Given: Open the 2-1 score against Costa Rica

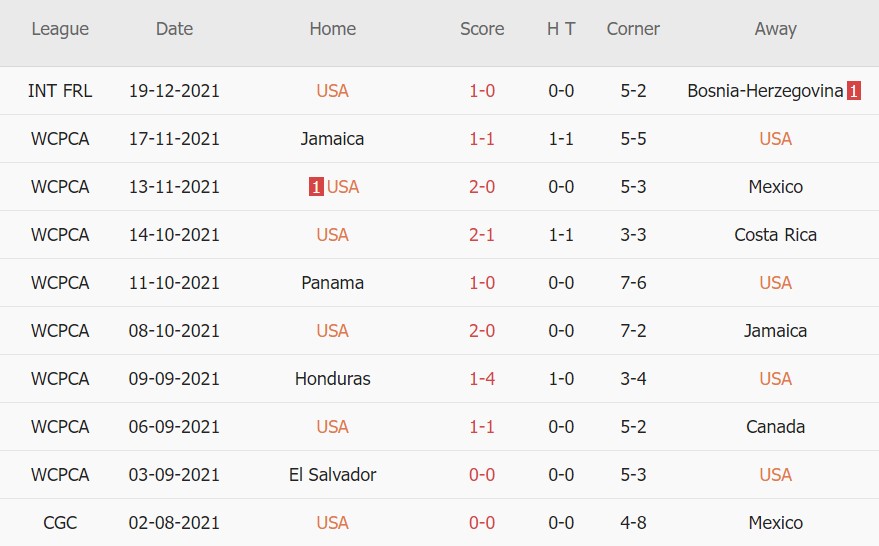Looking at the screenshot, I should 482,235.
